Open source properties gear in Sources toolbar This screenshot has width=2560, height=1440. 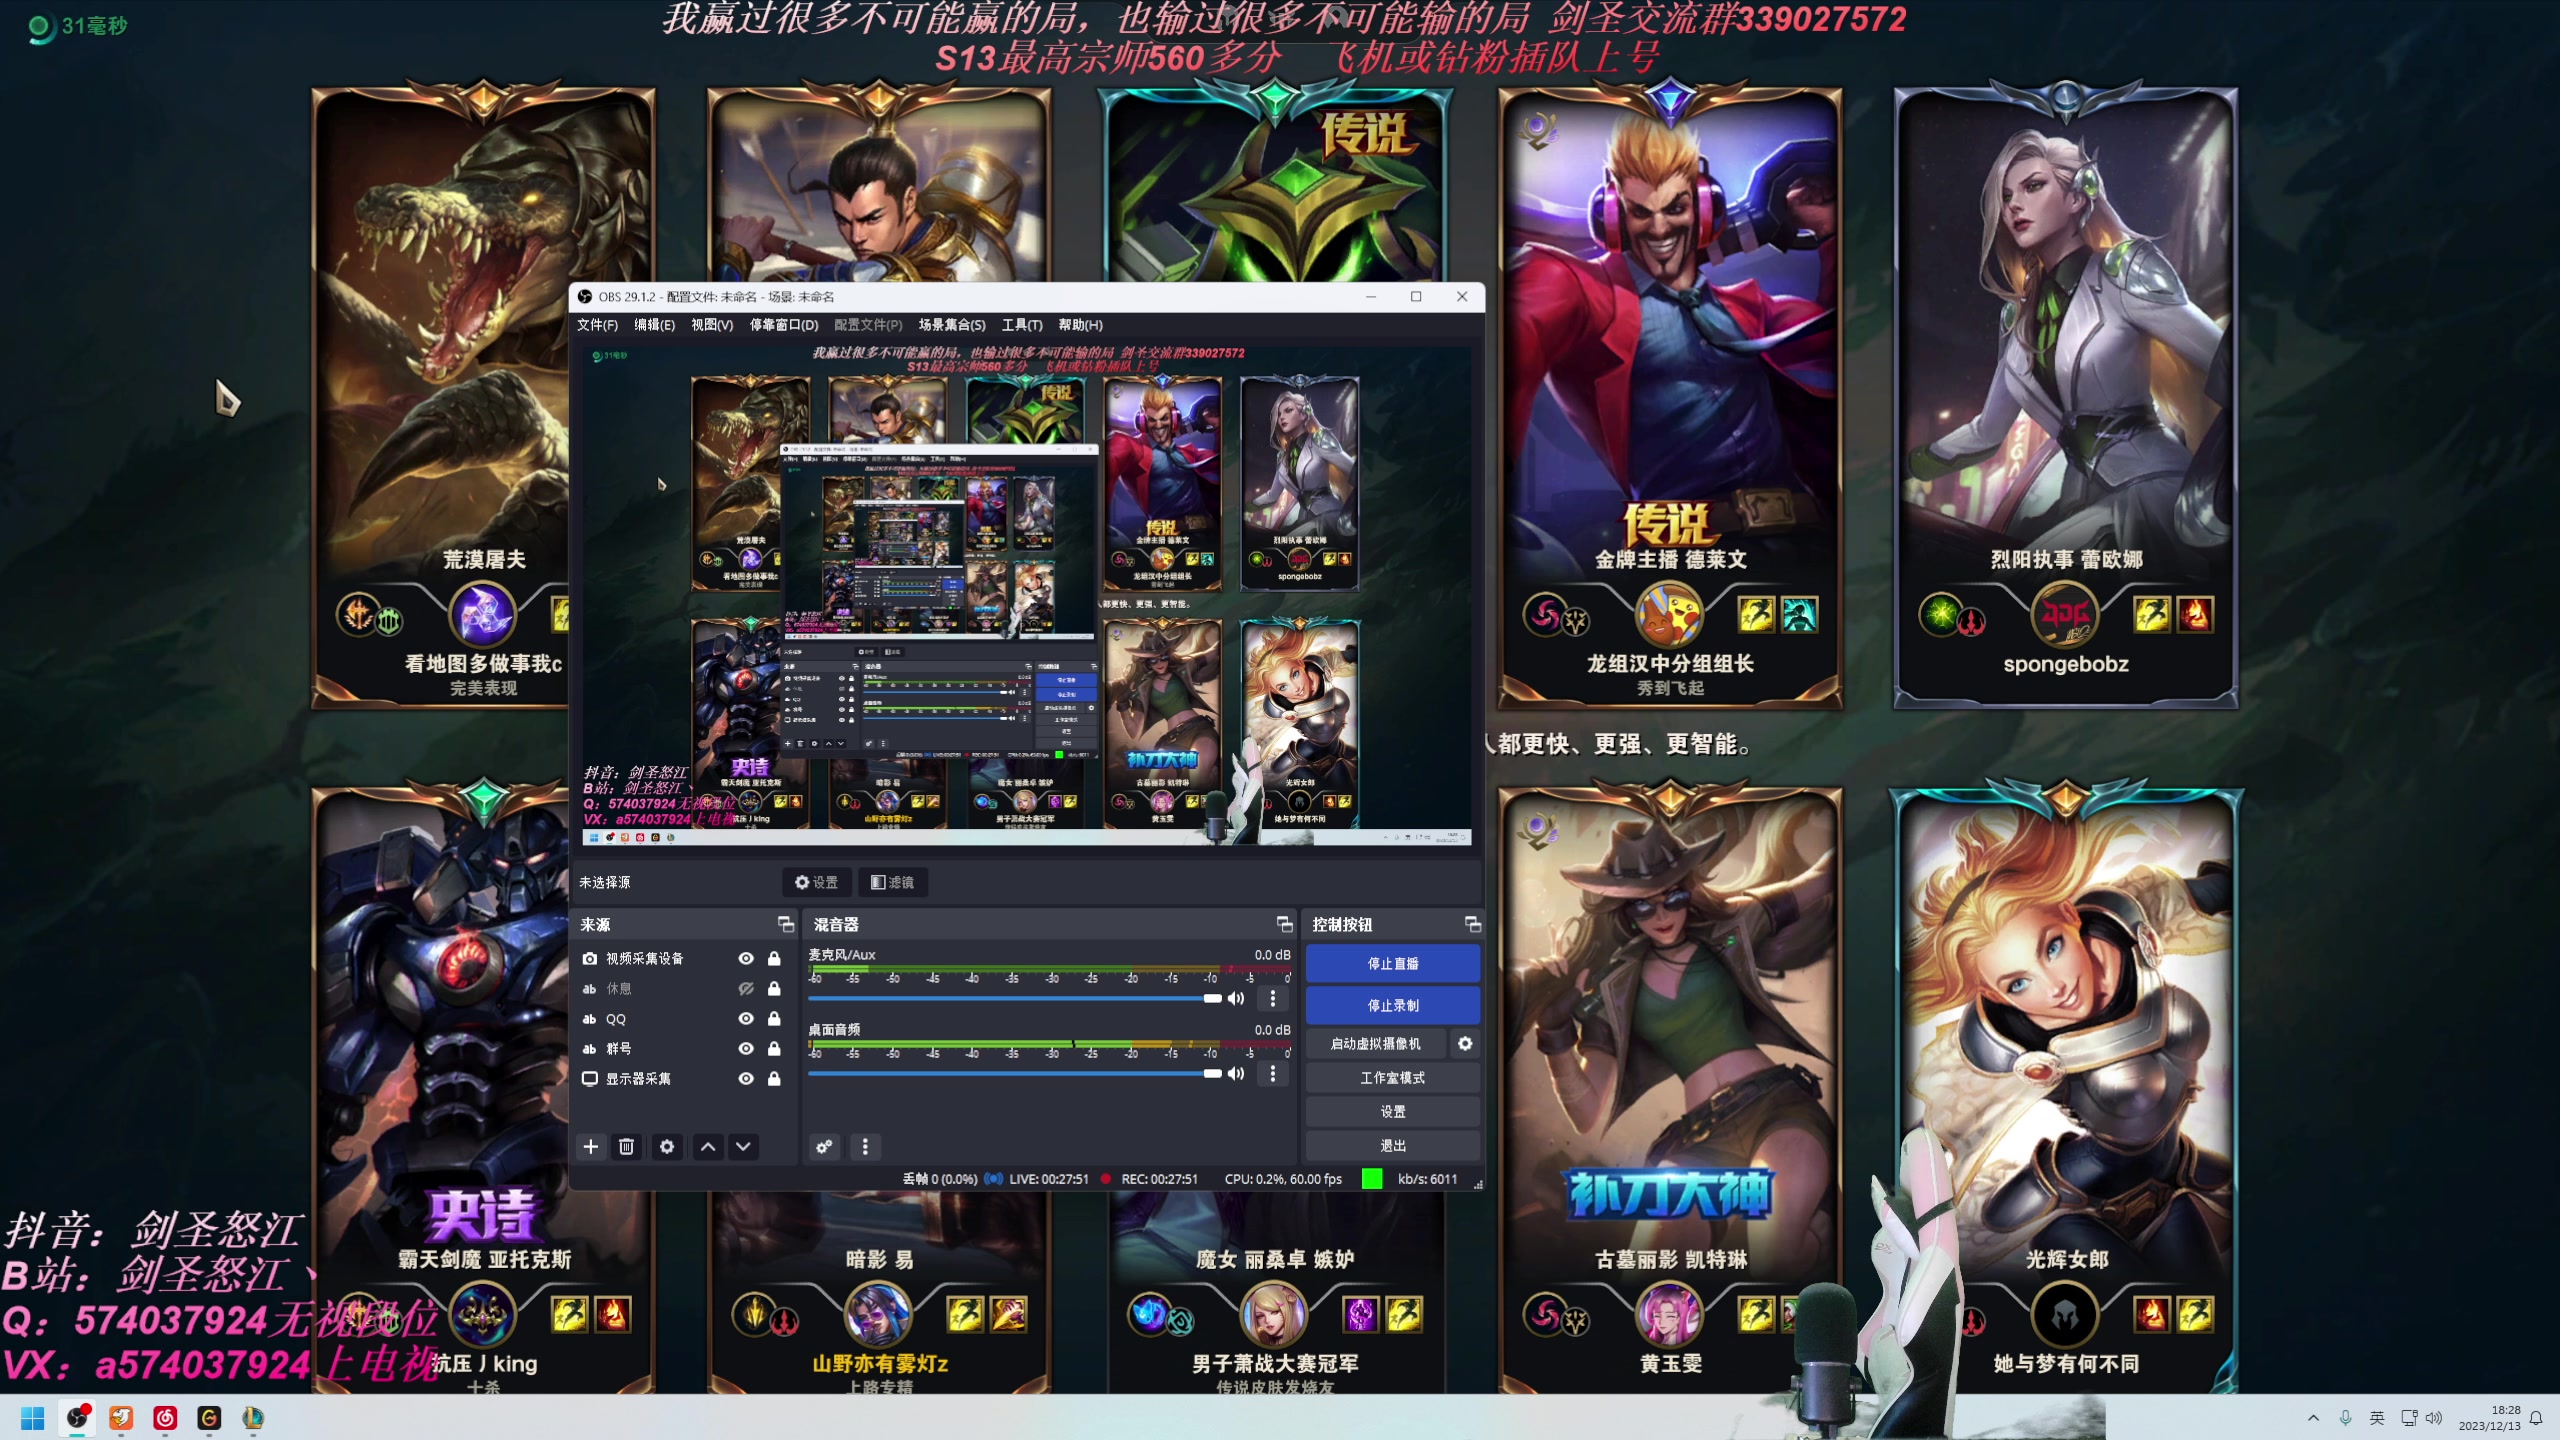point(667,1147)
